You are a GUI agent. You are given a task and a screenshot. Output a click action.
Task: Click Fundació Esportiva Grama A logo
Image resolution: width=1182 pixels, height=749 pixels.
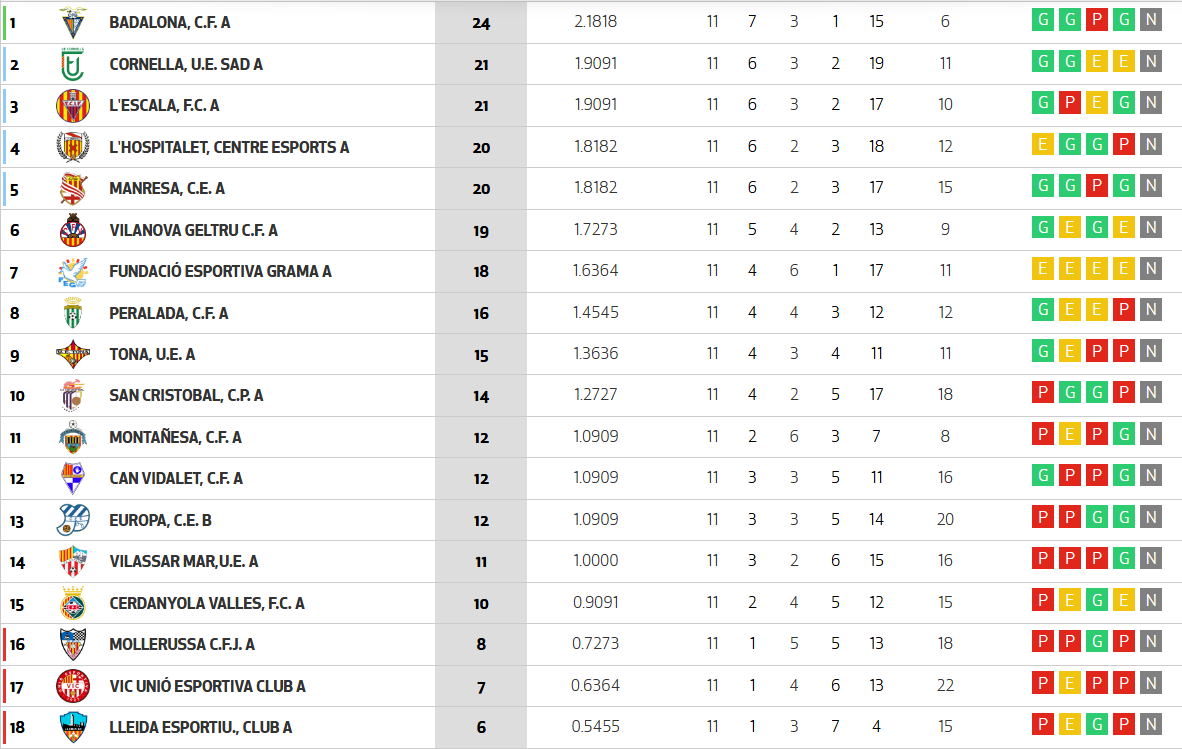point(73,271)
